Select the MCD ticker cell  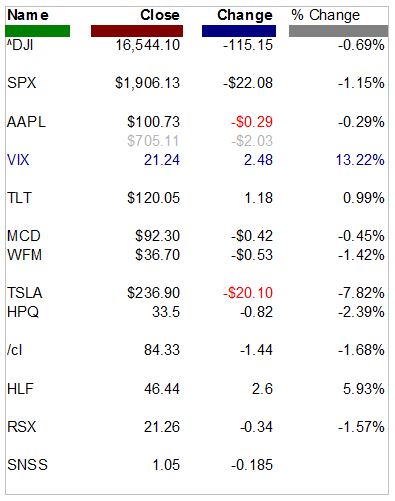(24, 236)
